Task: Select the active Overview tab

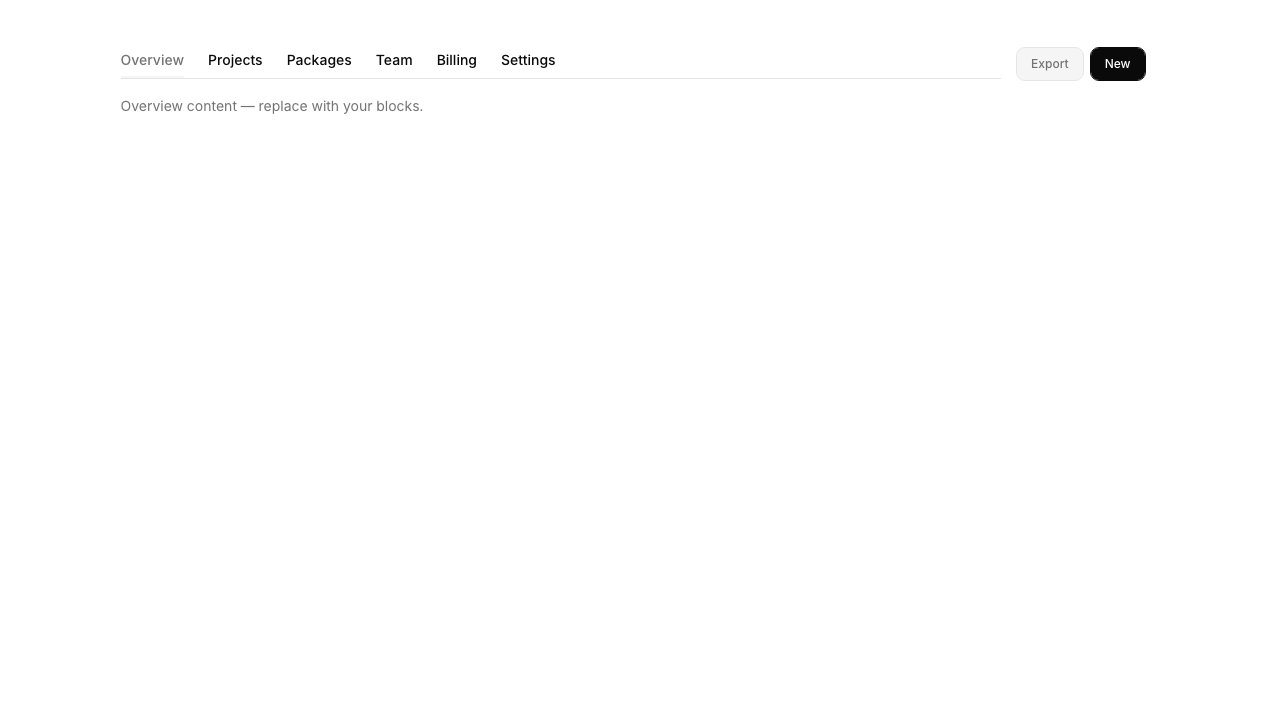Action: coord(152,60)
